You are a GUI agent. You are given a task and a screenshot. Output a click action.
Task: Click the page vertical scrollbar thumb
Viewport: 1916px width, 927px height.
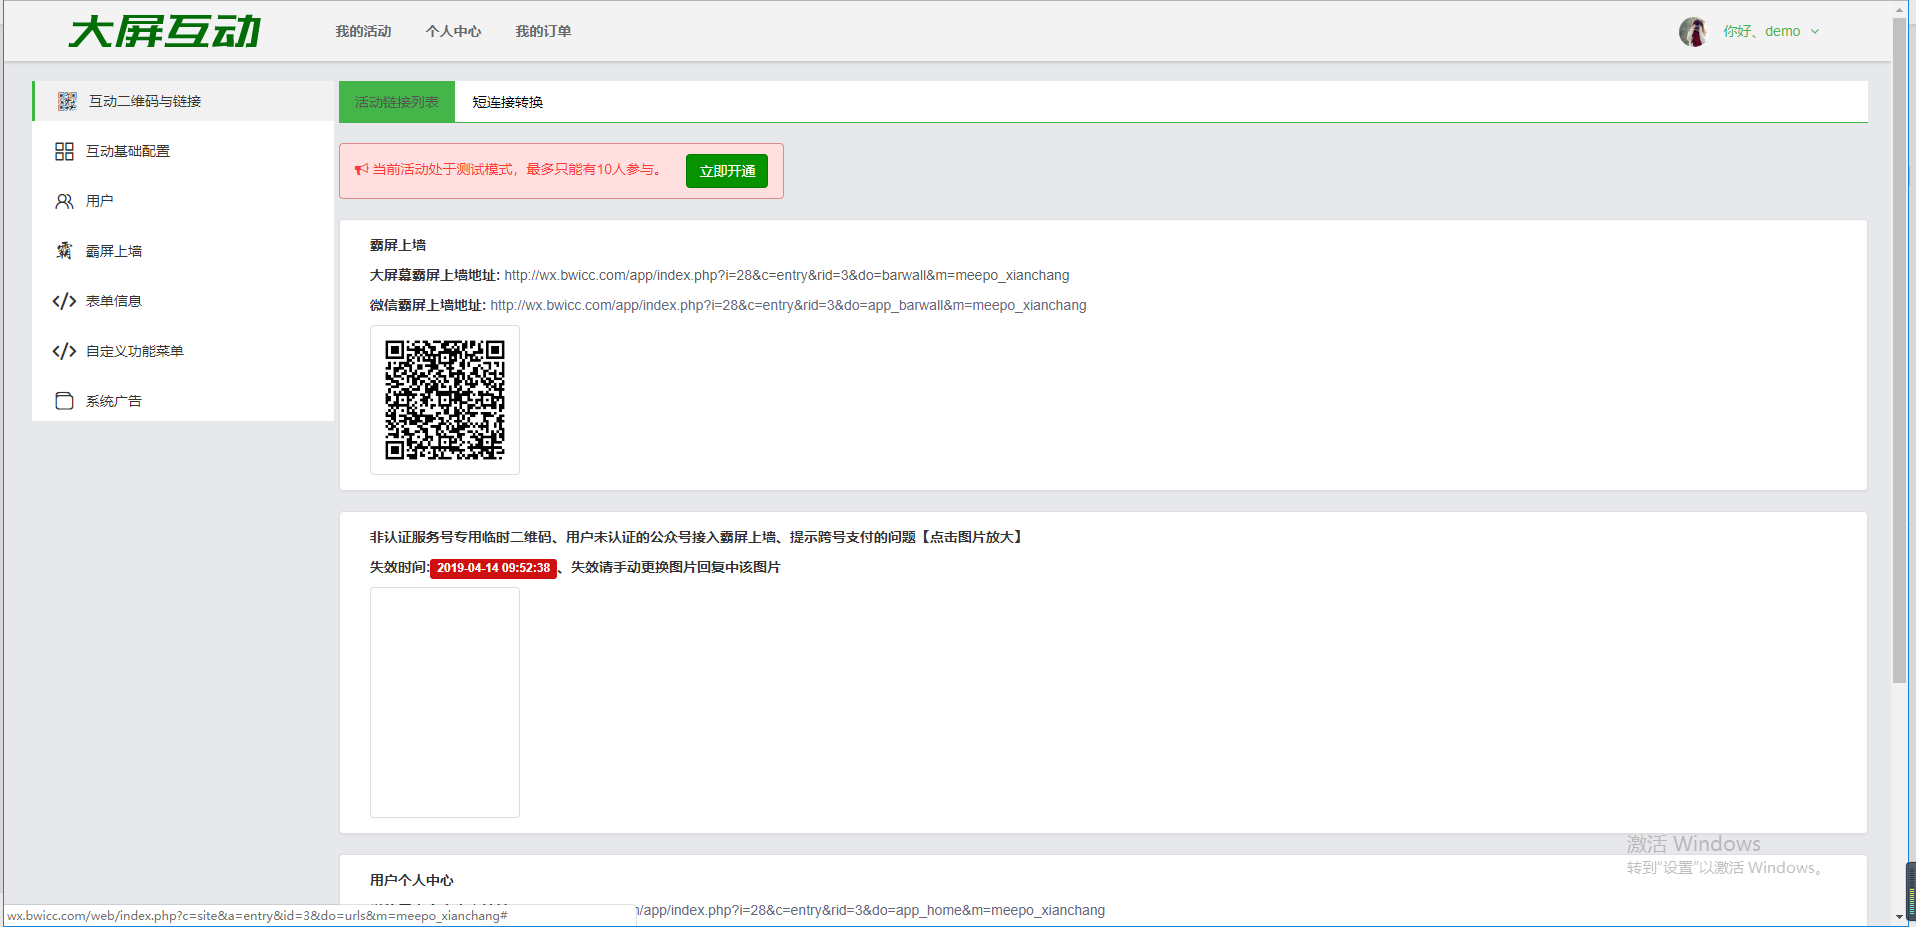[x=1899, y=350]
